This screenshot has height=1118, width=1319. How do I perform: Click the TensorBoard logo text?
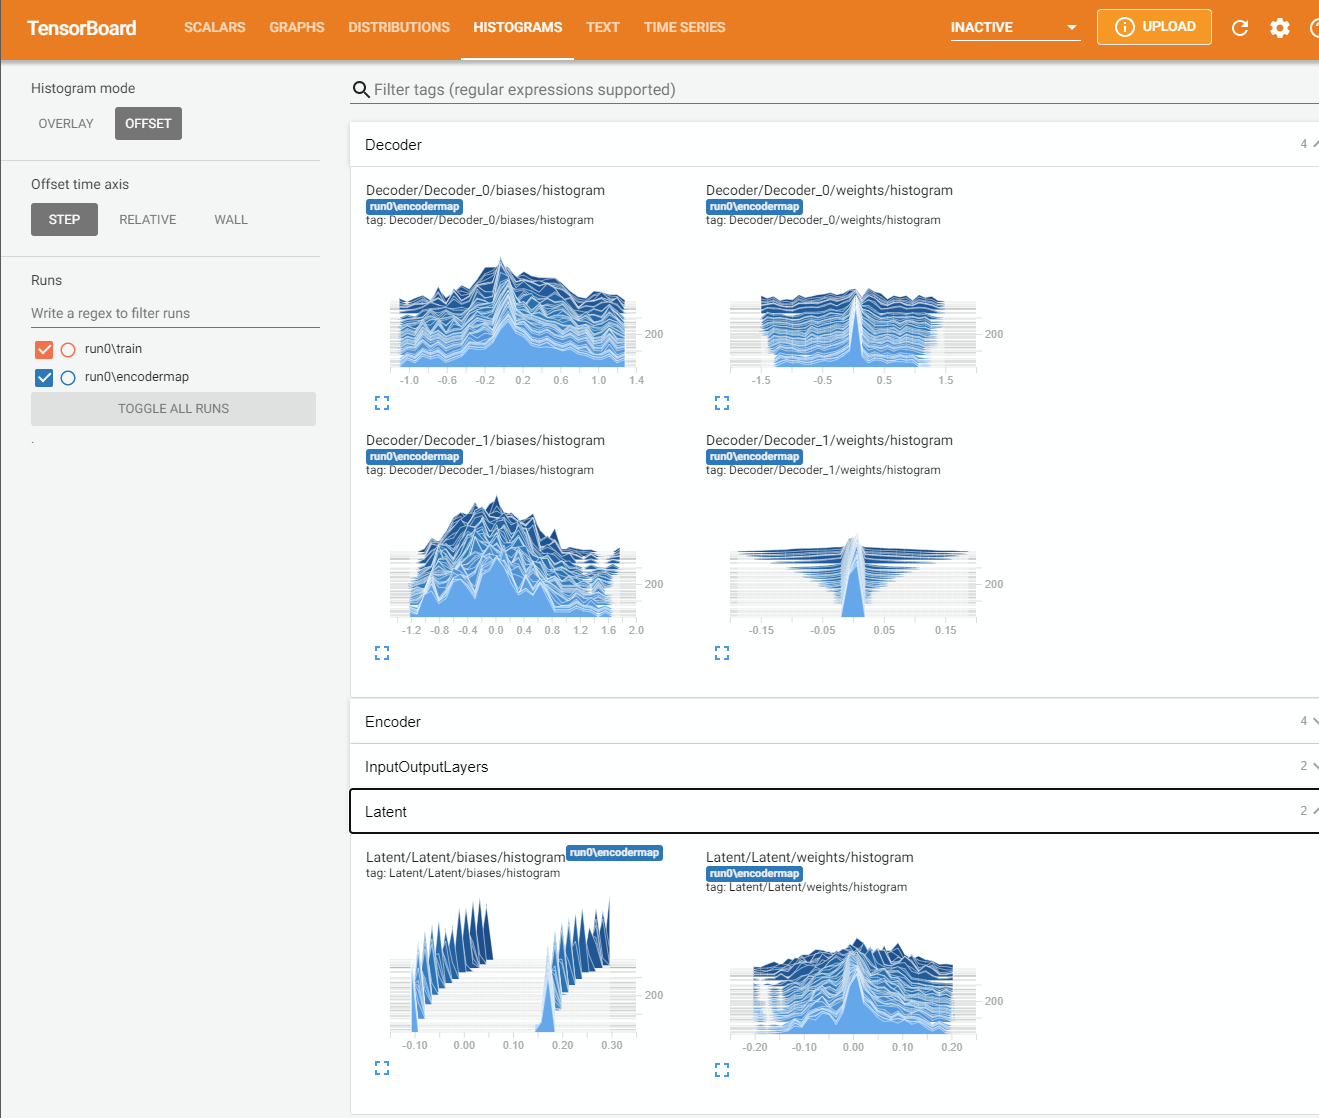pos(82,28)
